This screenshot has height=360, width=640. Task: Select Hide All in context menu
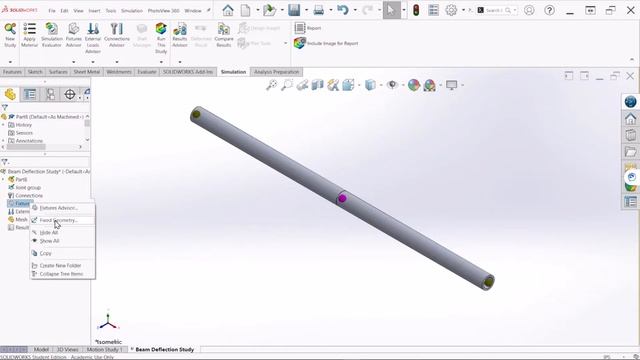62,232
